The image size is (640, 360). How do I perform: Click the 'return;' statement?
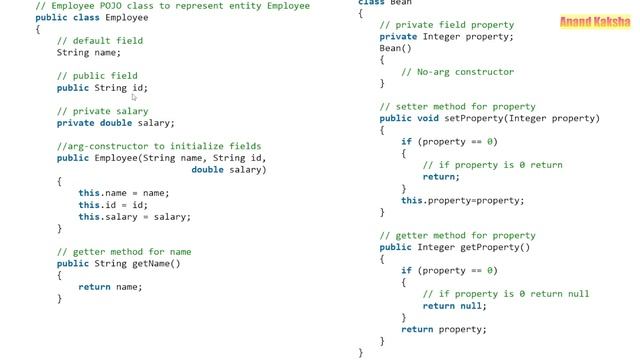[x=441, y=177]
